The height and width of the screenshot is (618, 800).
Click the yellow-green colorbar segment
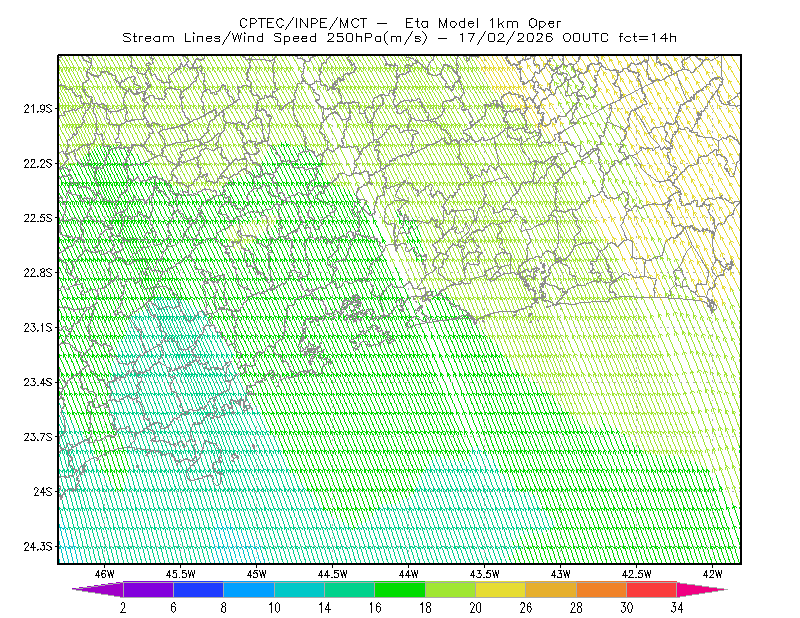click(x=451, y=589)
